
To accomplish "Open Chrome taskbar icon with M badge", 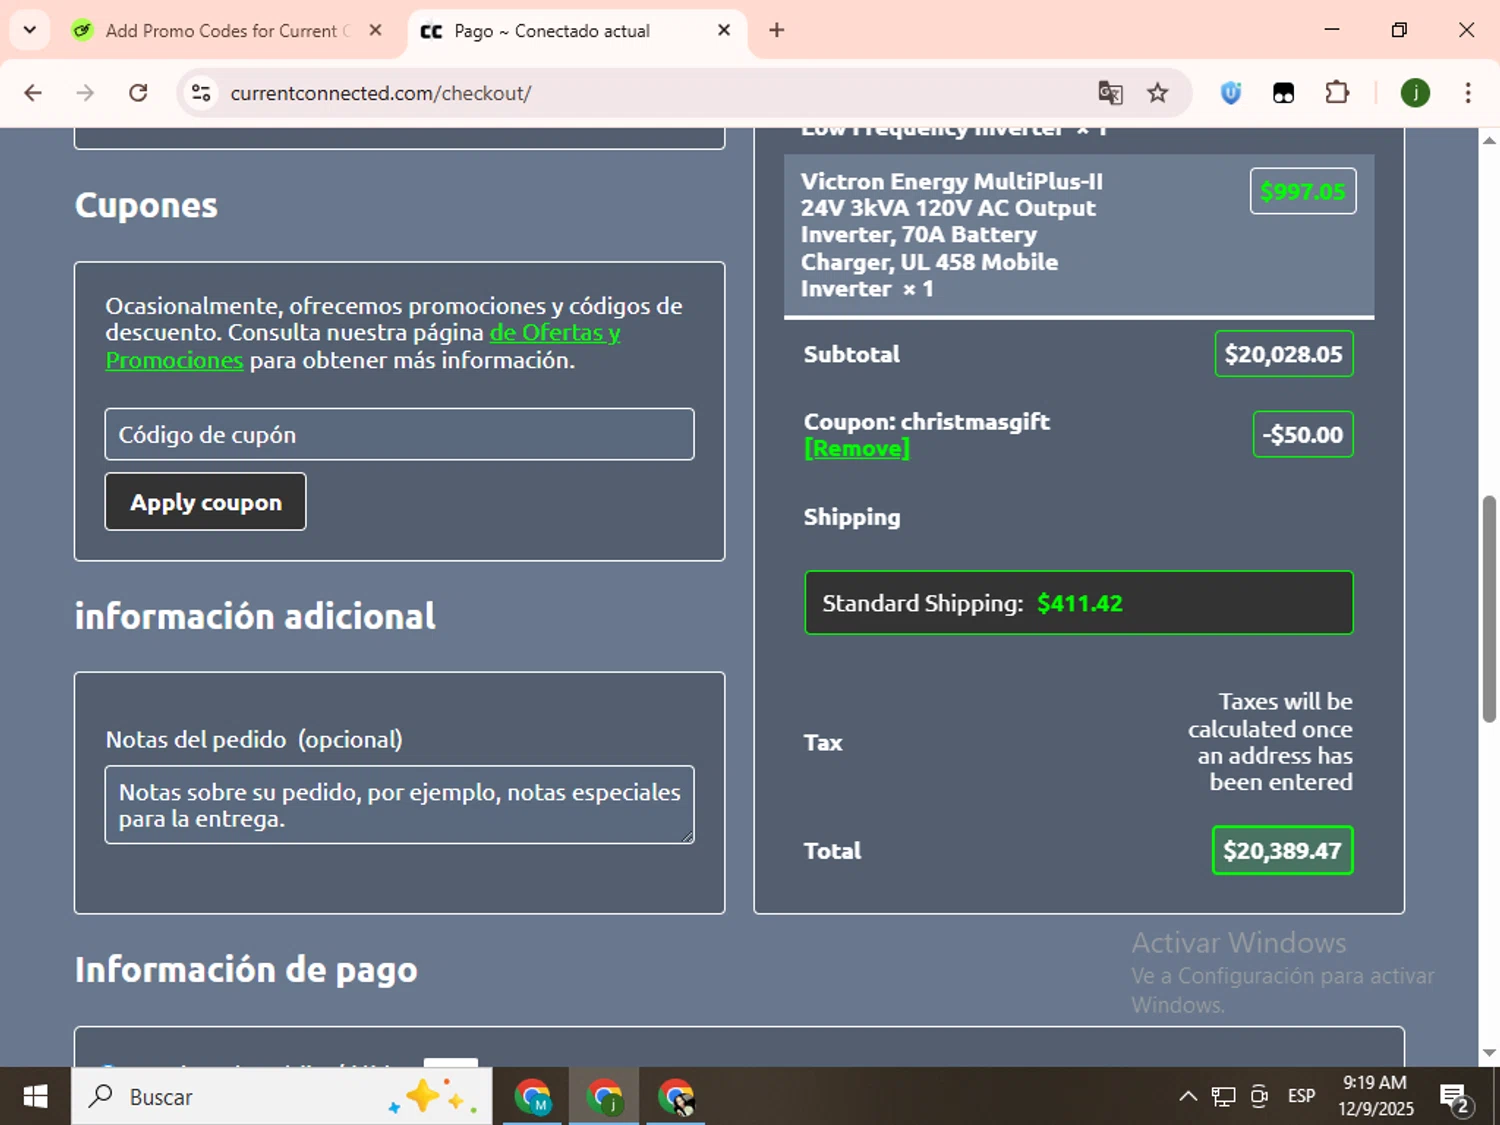I will pyautogui.click(x=533, y=1097).
